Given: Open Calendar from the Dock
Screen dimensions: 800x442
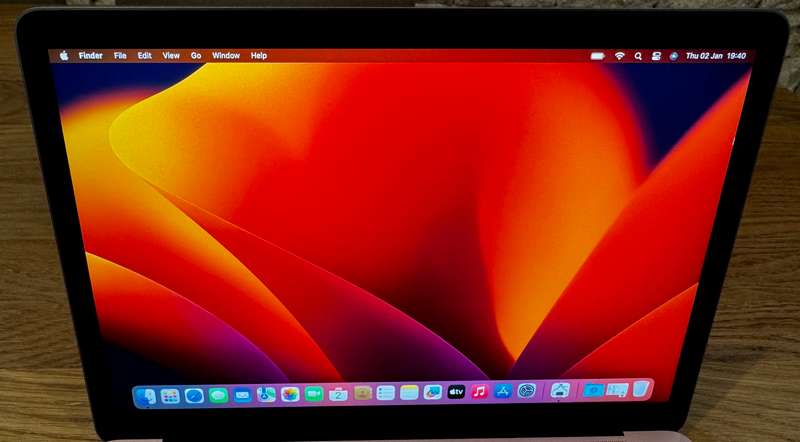Looking at the screenshot, I should 338,394.
